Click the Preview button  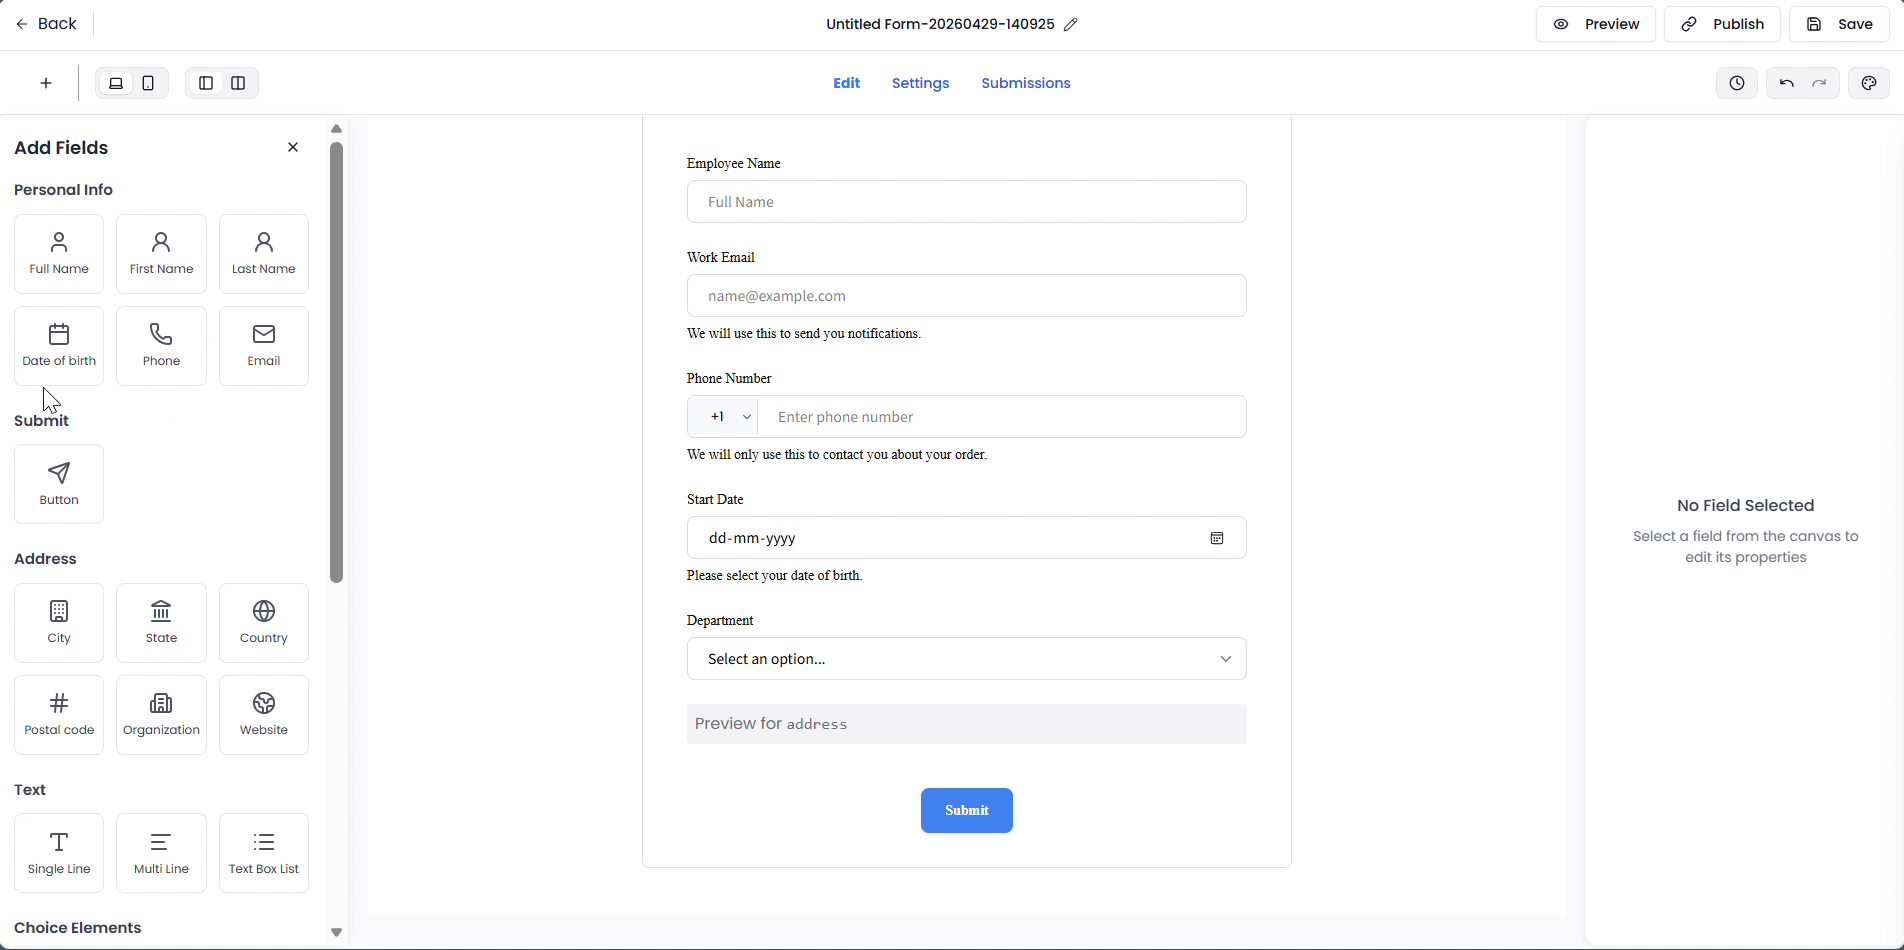click(x=1596, y=24)
